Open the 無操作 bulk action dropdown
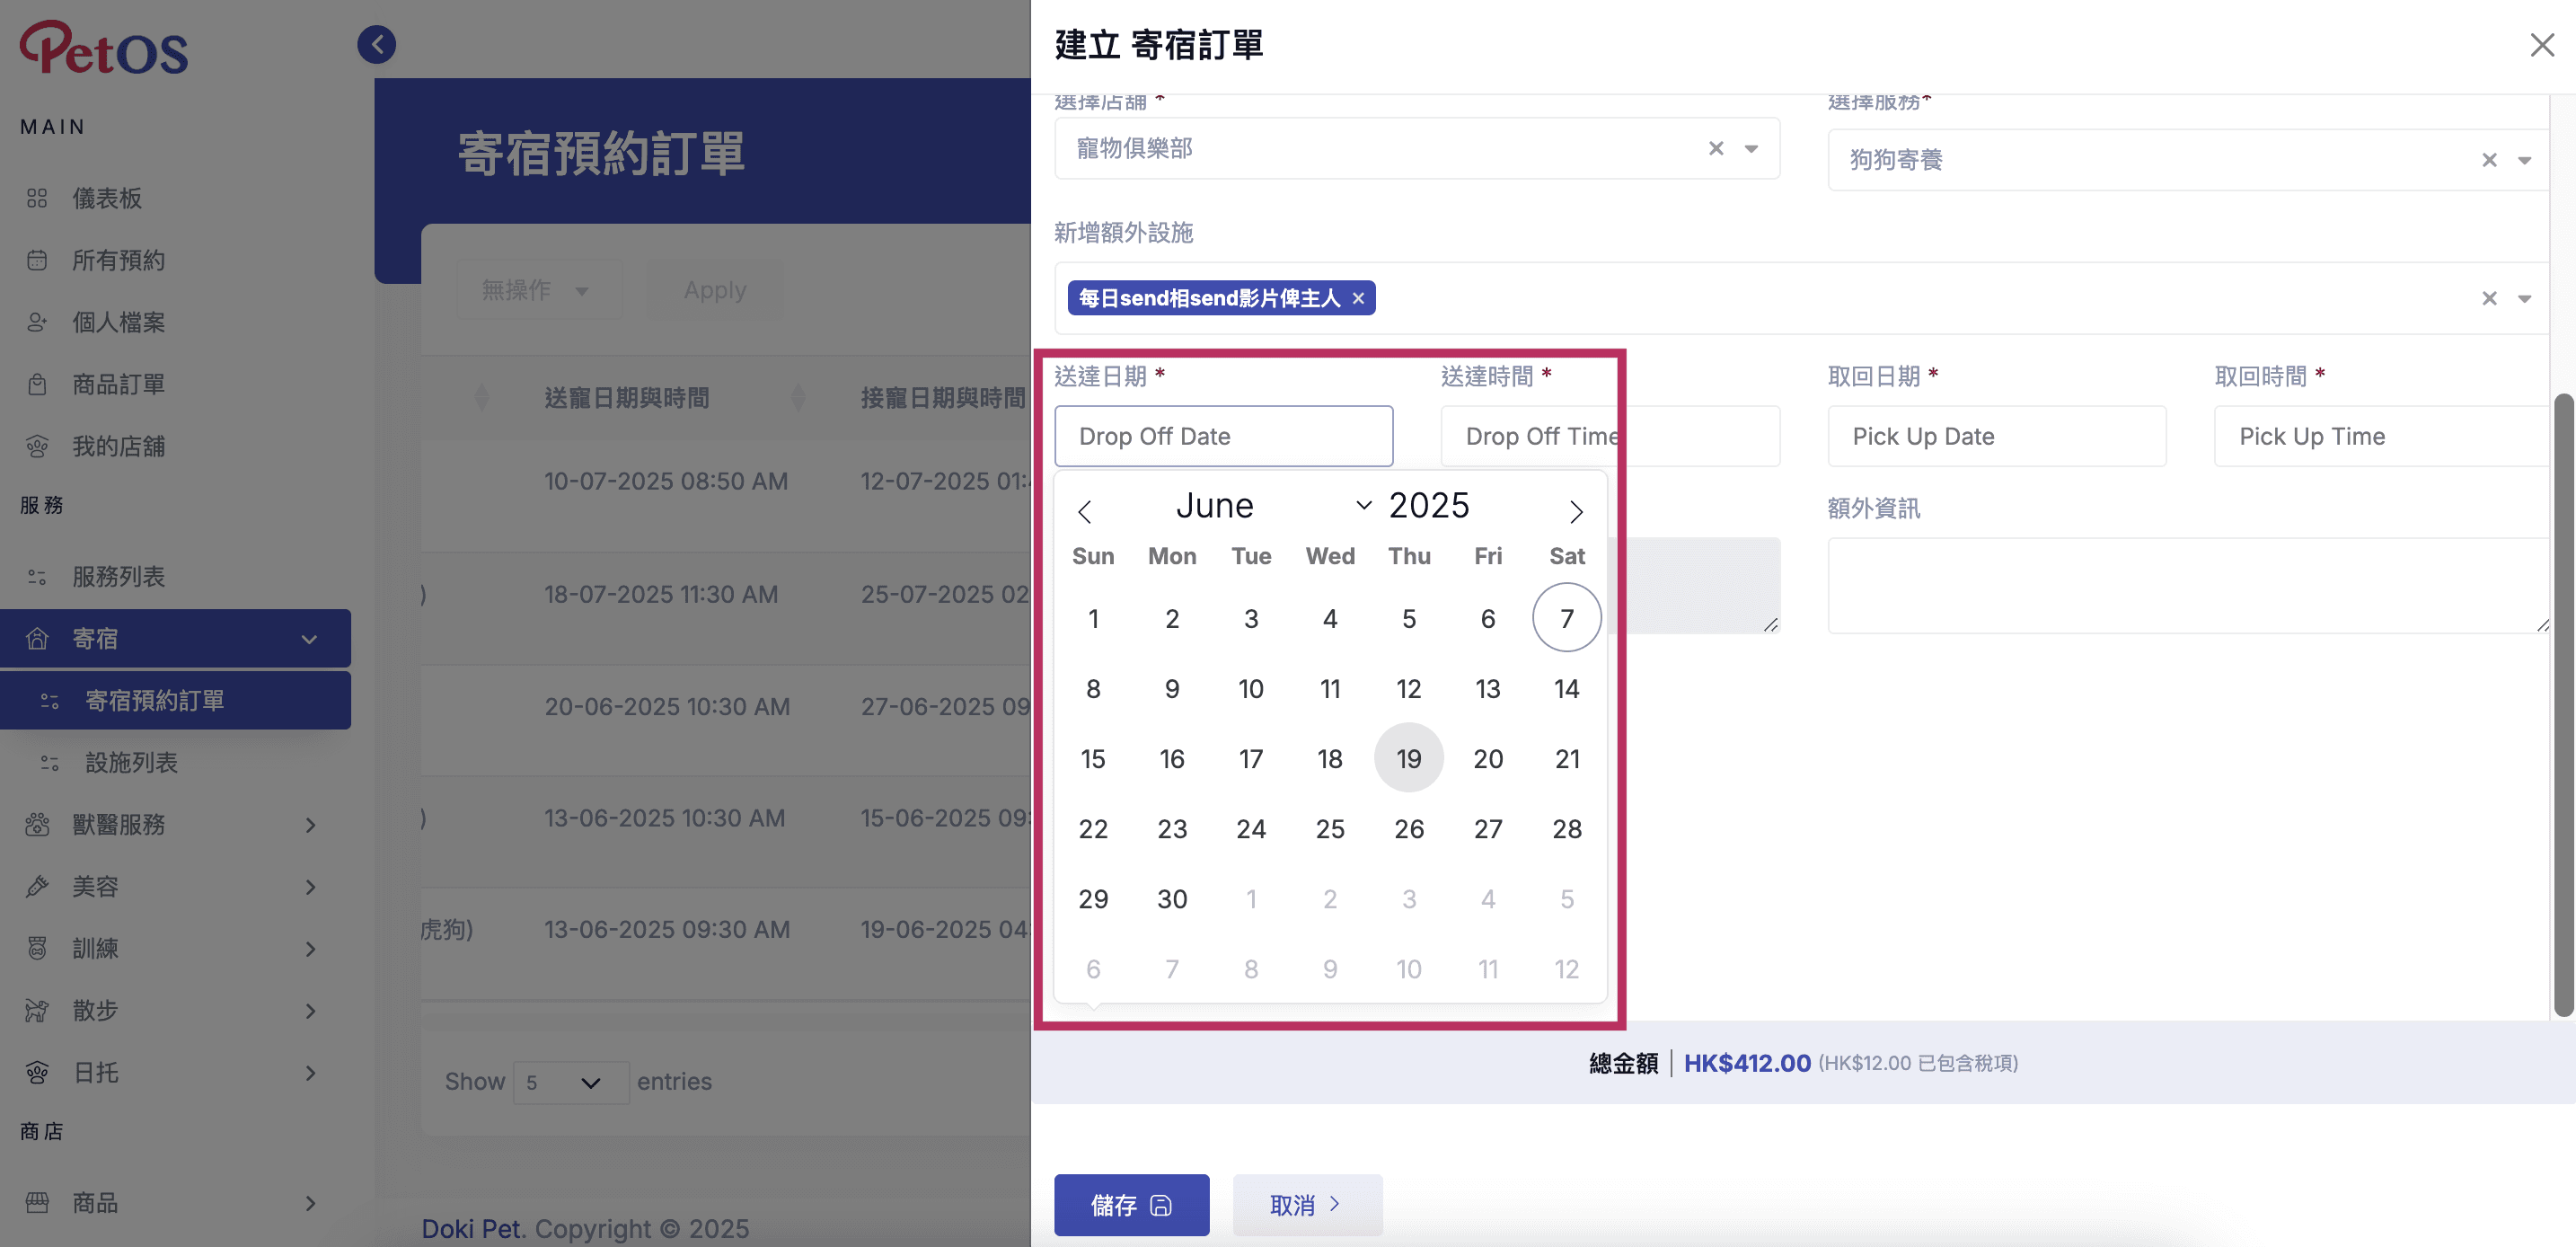This screenshot has width=2576, height=1247. coord(538,290)
